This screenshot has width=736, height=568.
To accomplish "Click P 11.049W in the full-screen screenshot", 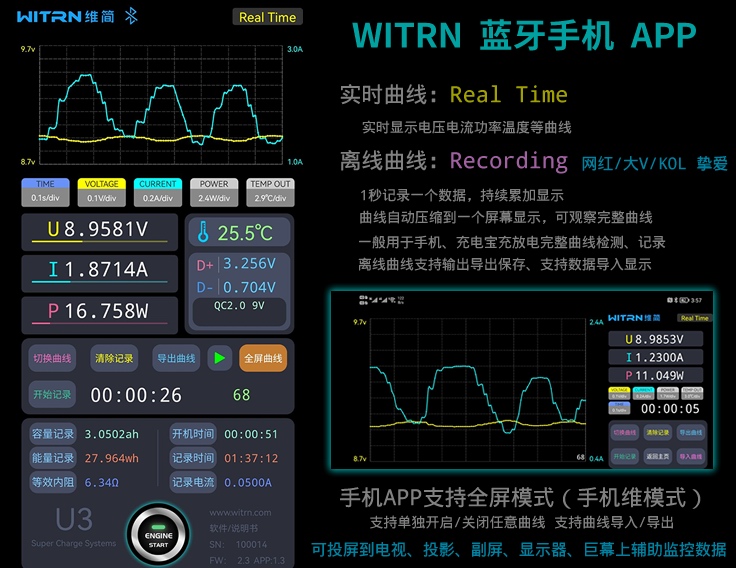I will [656, 375].
